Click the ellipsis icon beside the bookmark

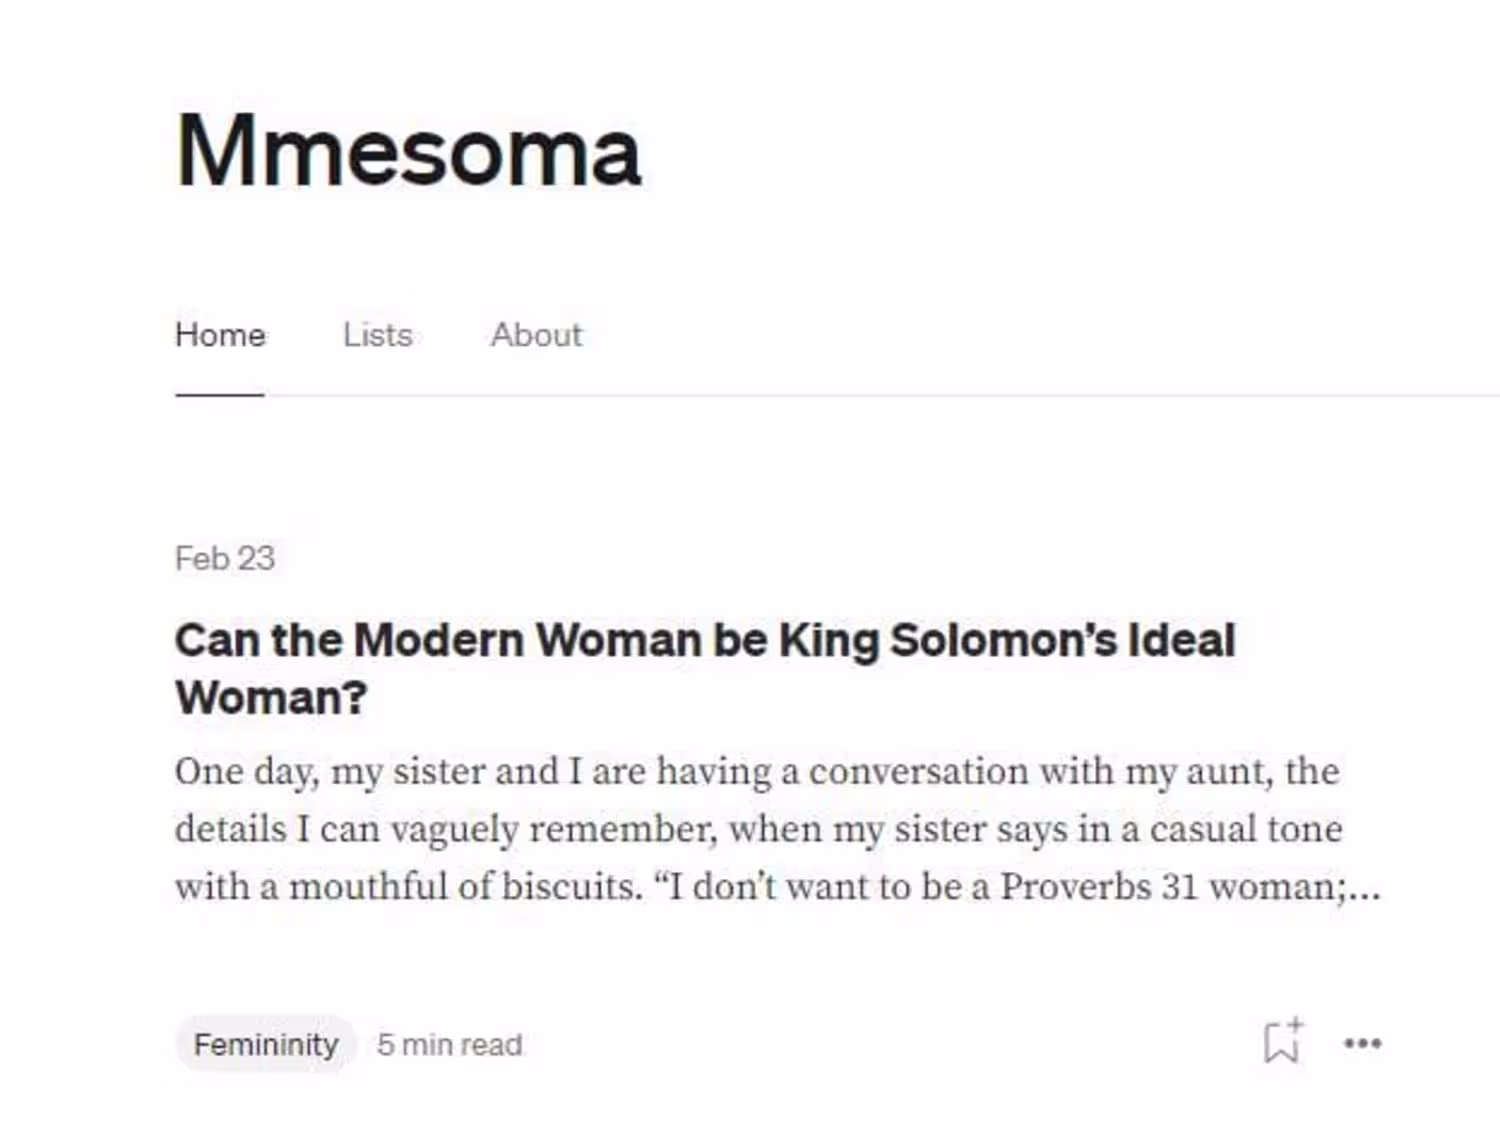[1362, 1044]
